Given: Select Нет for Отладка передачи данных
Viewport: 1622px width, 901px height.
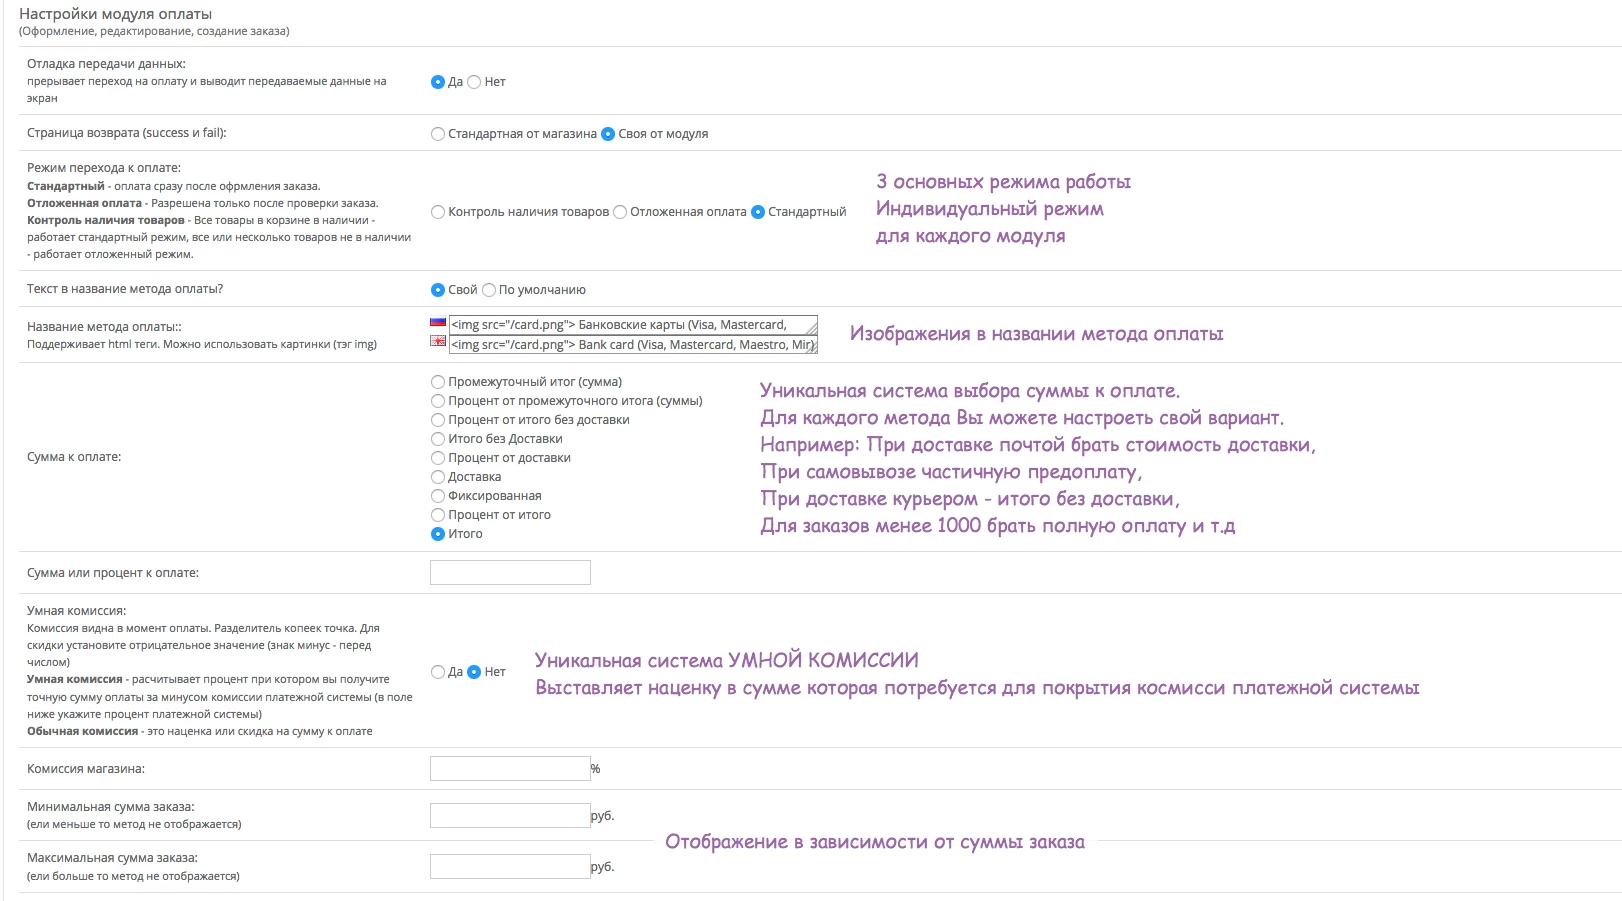Looking at the screenshot, I should coord(474,82).
